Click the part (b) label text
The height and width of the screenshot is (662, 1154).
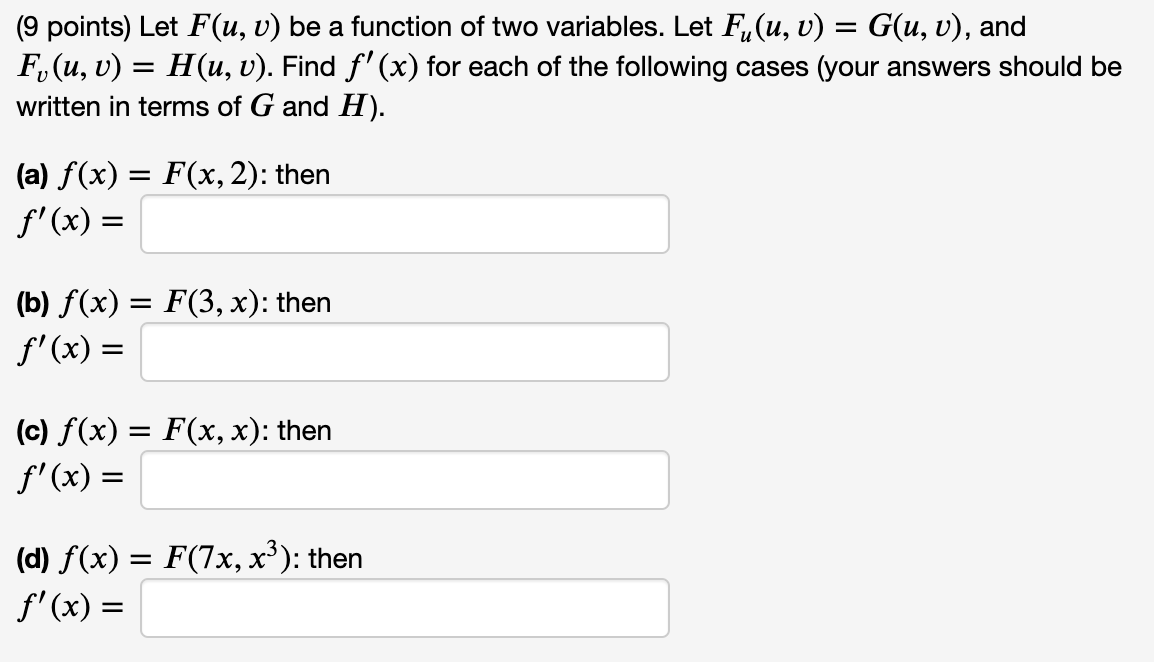pos(33,302)
